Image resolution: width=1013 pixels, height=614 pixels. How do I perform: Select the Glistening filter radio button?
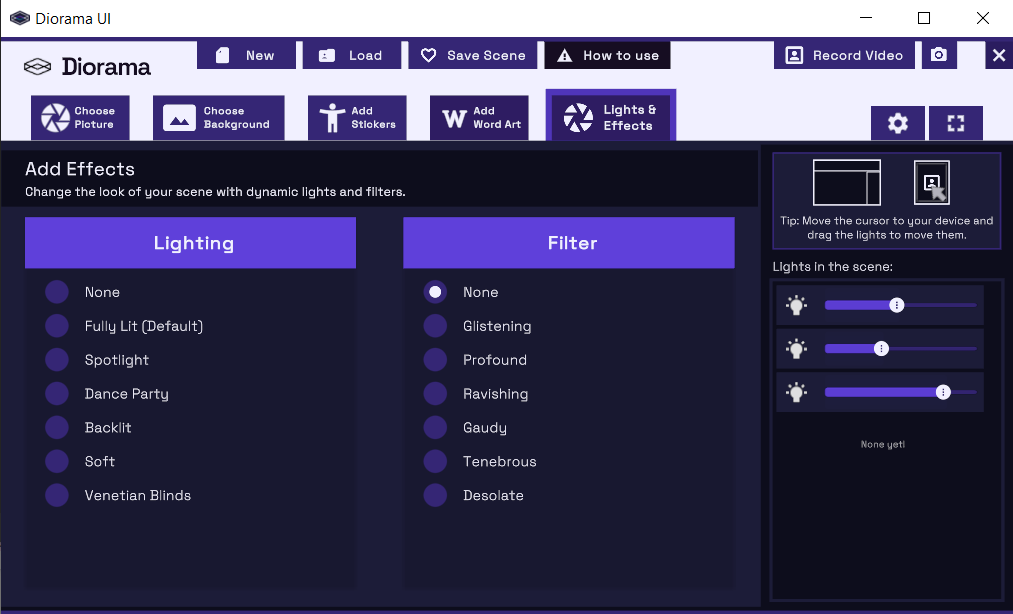point(435,326)
